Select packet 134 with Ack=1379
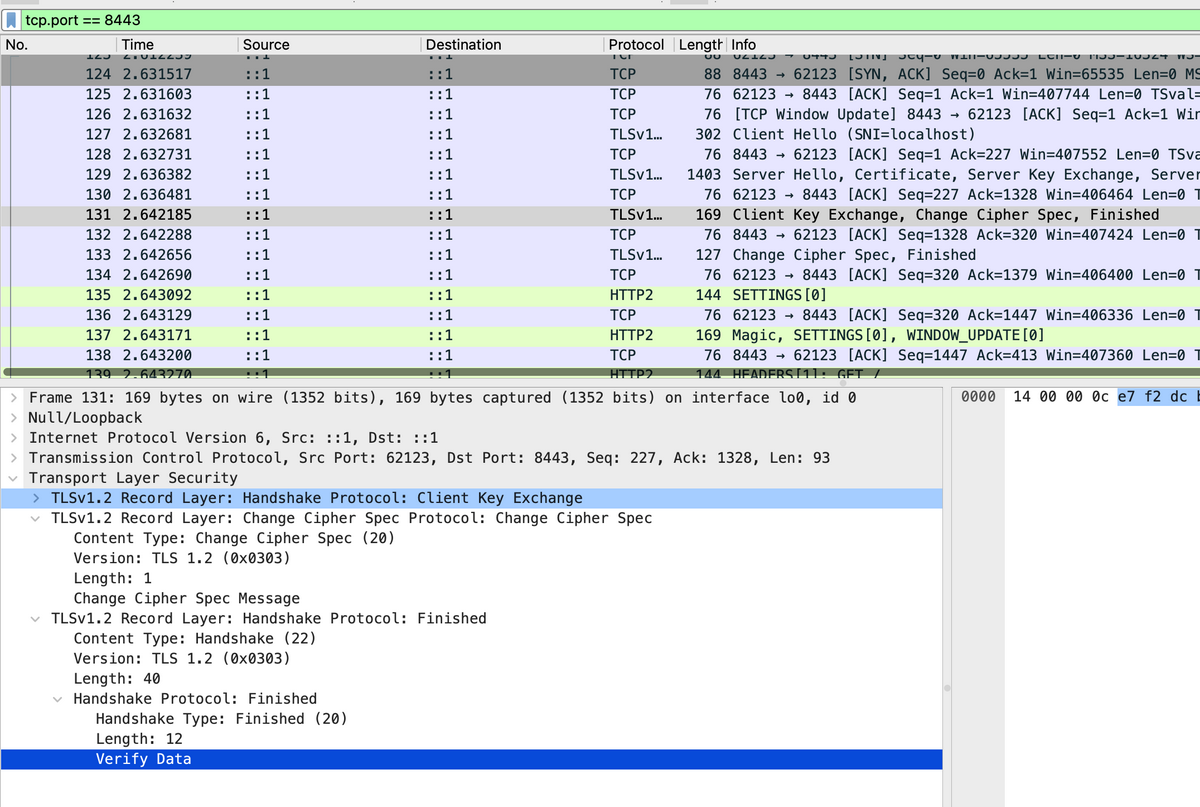Image resolution: width=1200 pixels, height=807 pixels. point(600,274)
